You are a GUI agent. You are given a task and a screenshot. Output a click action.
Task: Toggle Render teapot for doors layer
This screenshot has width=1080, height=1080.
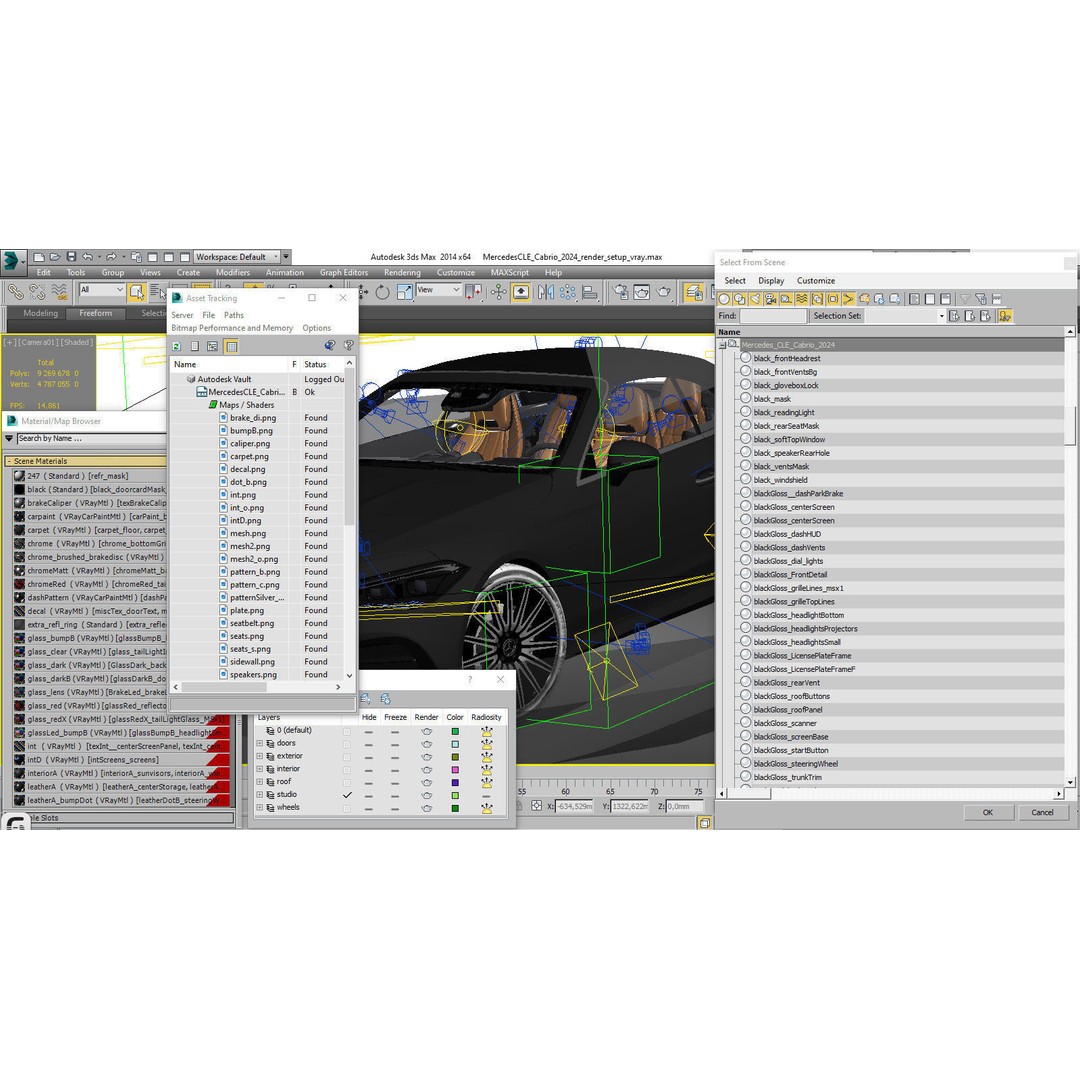pyautogui.click(x=426, y=744)
